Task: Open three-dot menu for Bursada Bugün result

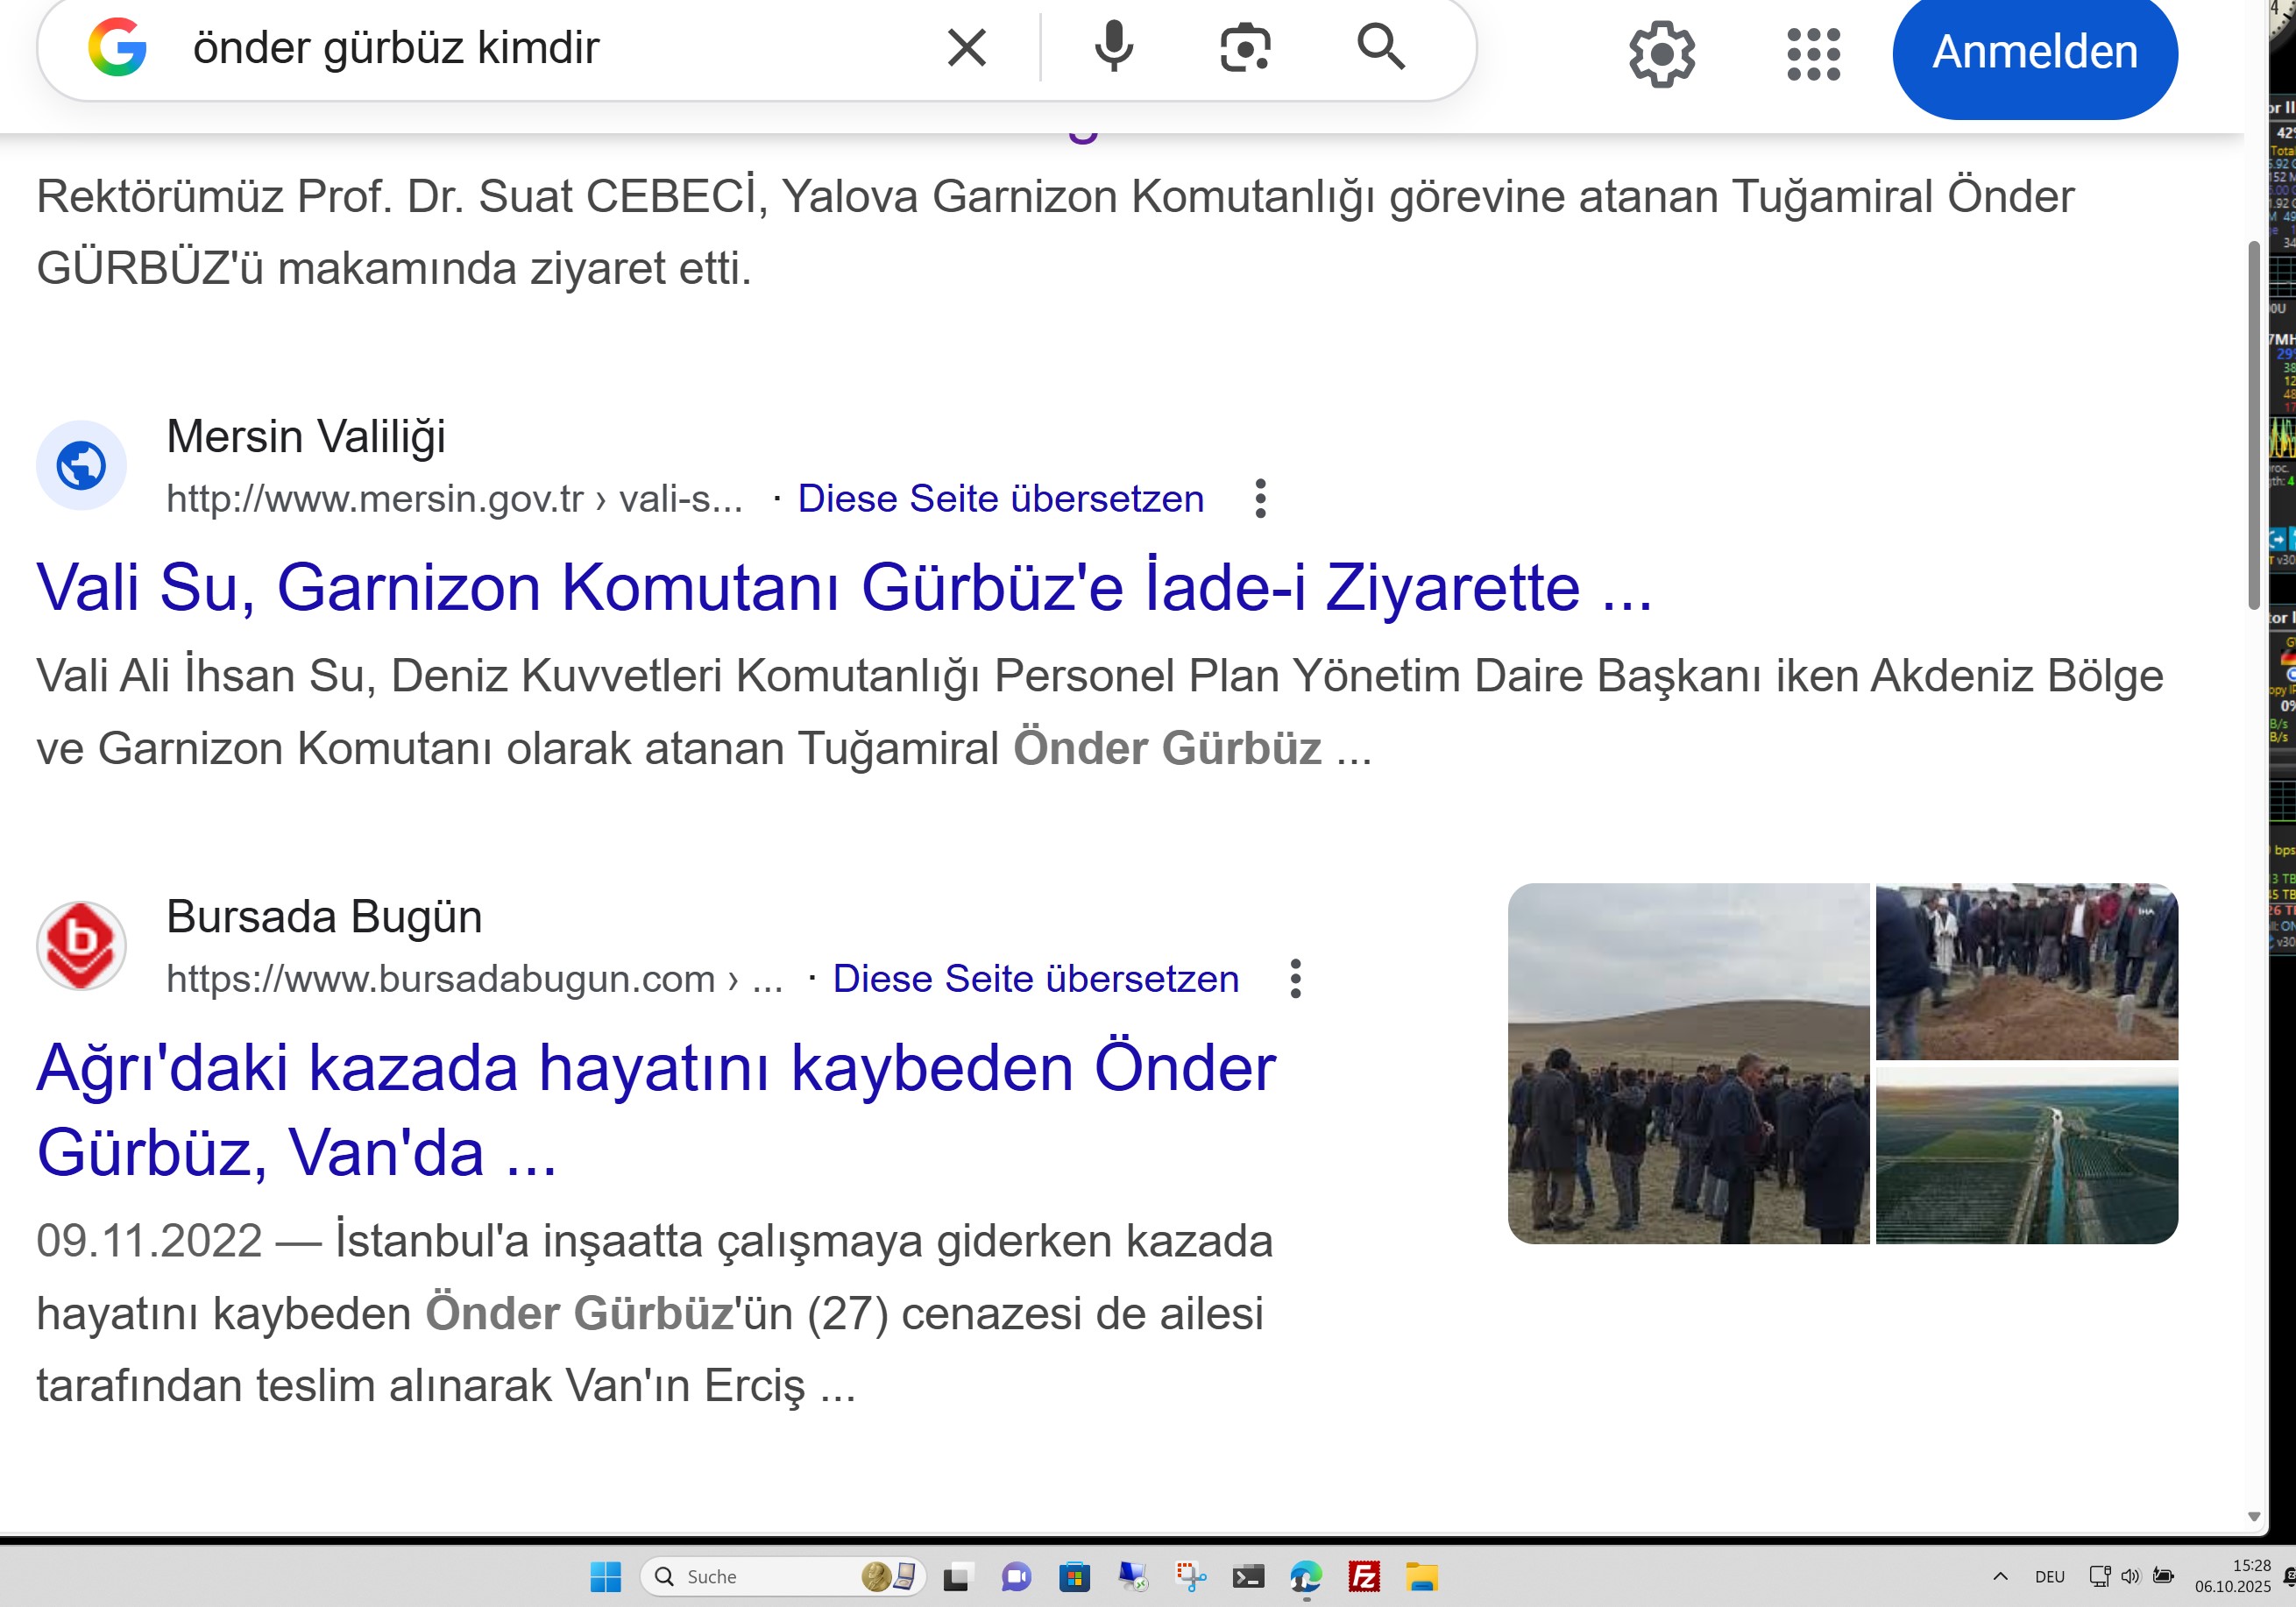Action: [1295, 978]
